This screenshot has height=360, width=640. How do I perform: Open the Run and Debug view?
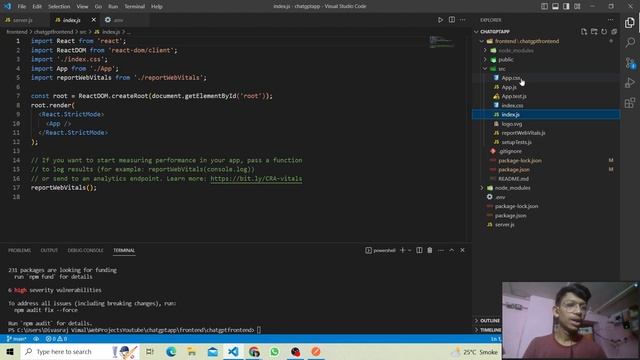pyautogui.click(x=630, y=83)
